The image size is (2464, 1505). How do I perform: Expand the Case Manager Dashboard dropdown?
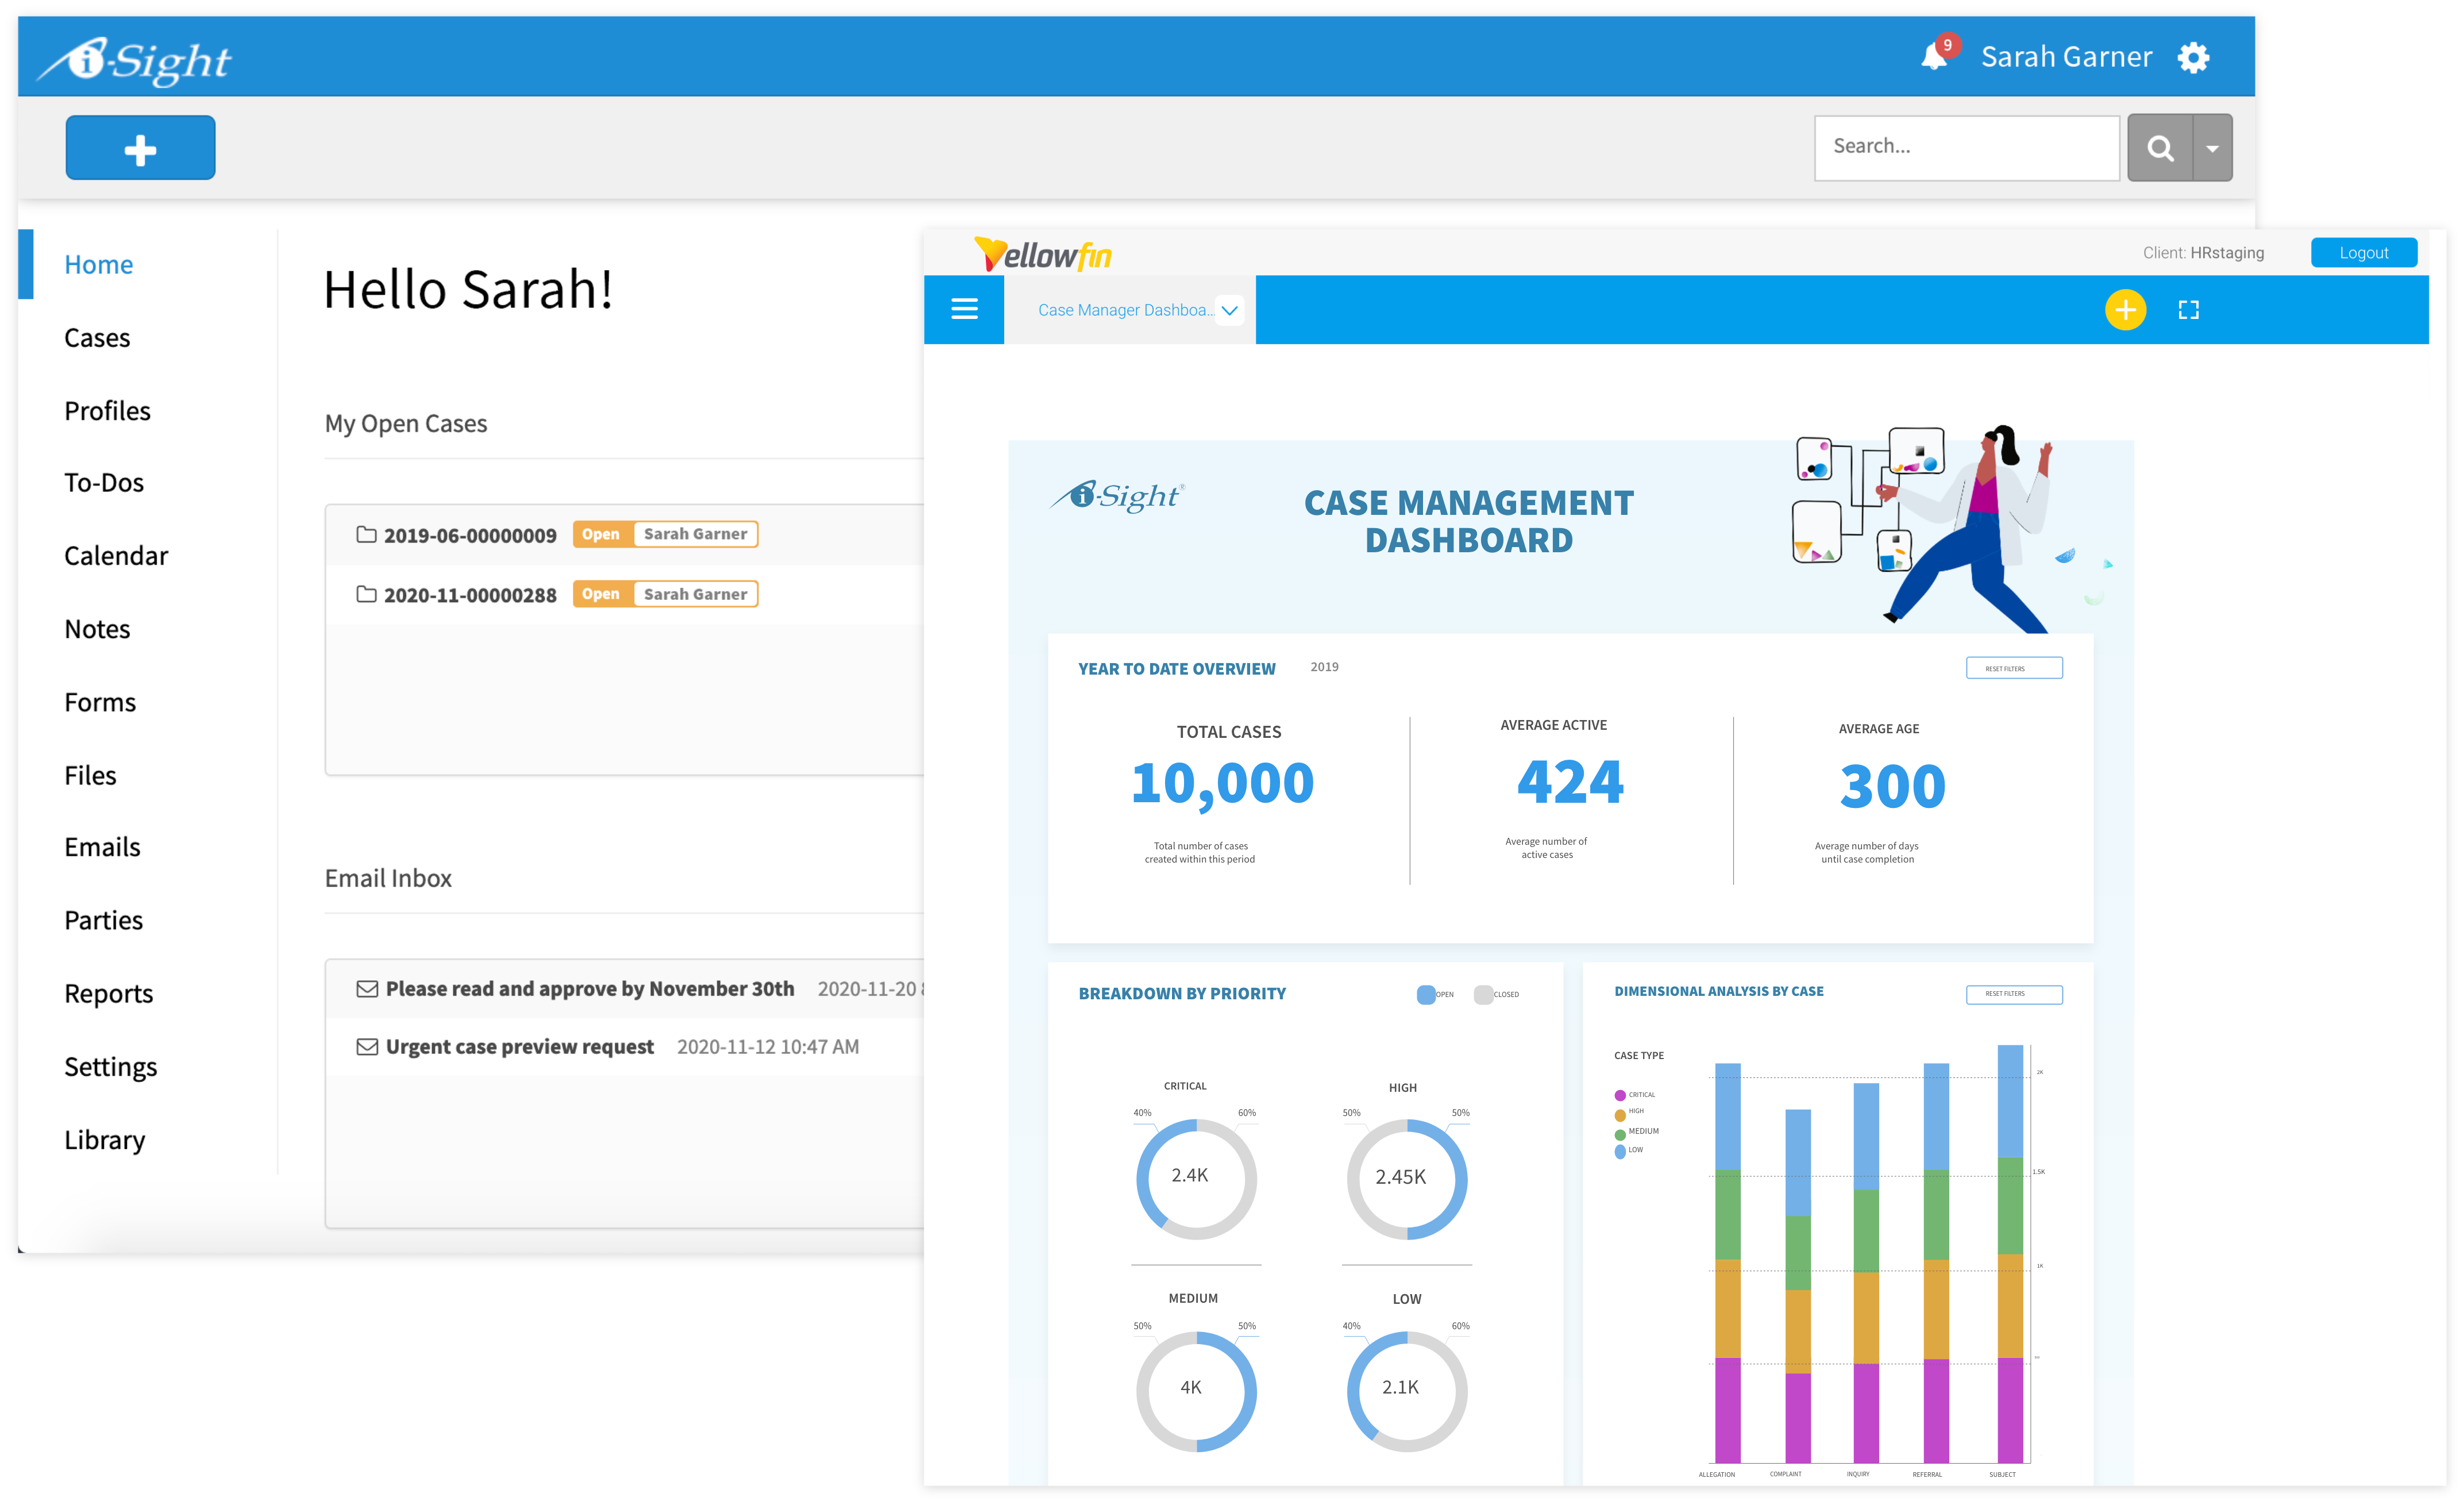pos(1230,310)
